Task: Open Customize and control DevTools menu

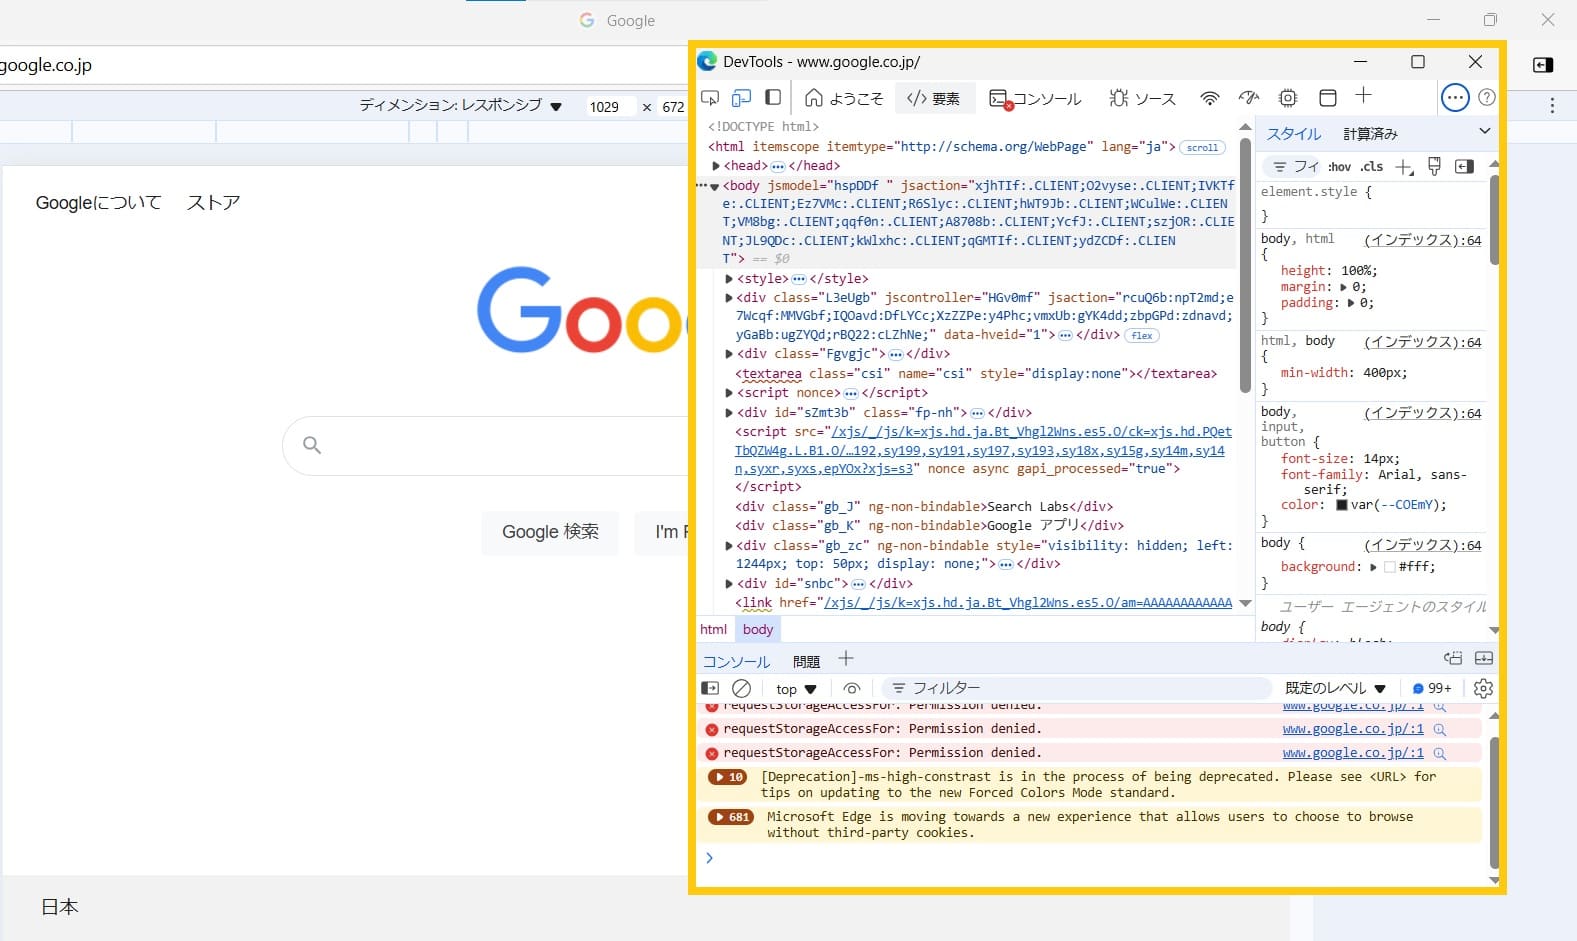Action: pyautogui.click(x=1455, y=98)
